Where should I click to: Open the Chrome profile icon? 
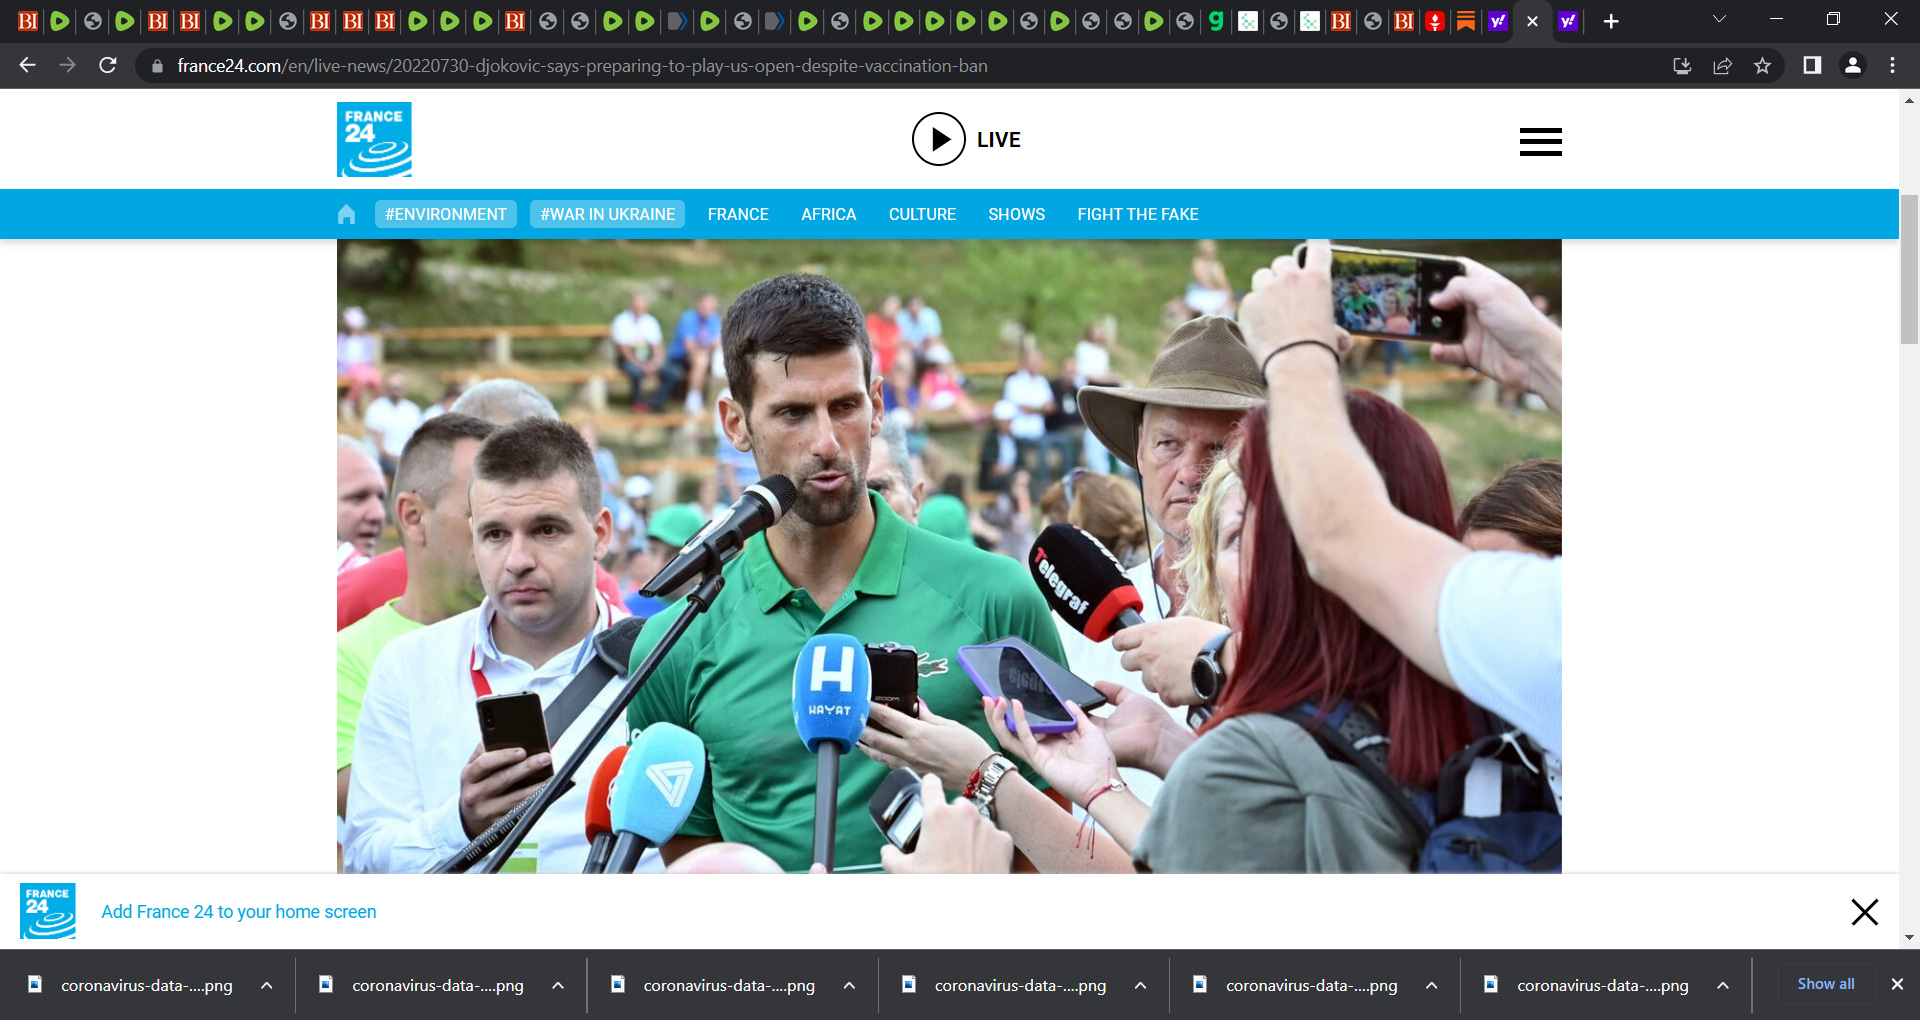(1852, 65)
